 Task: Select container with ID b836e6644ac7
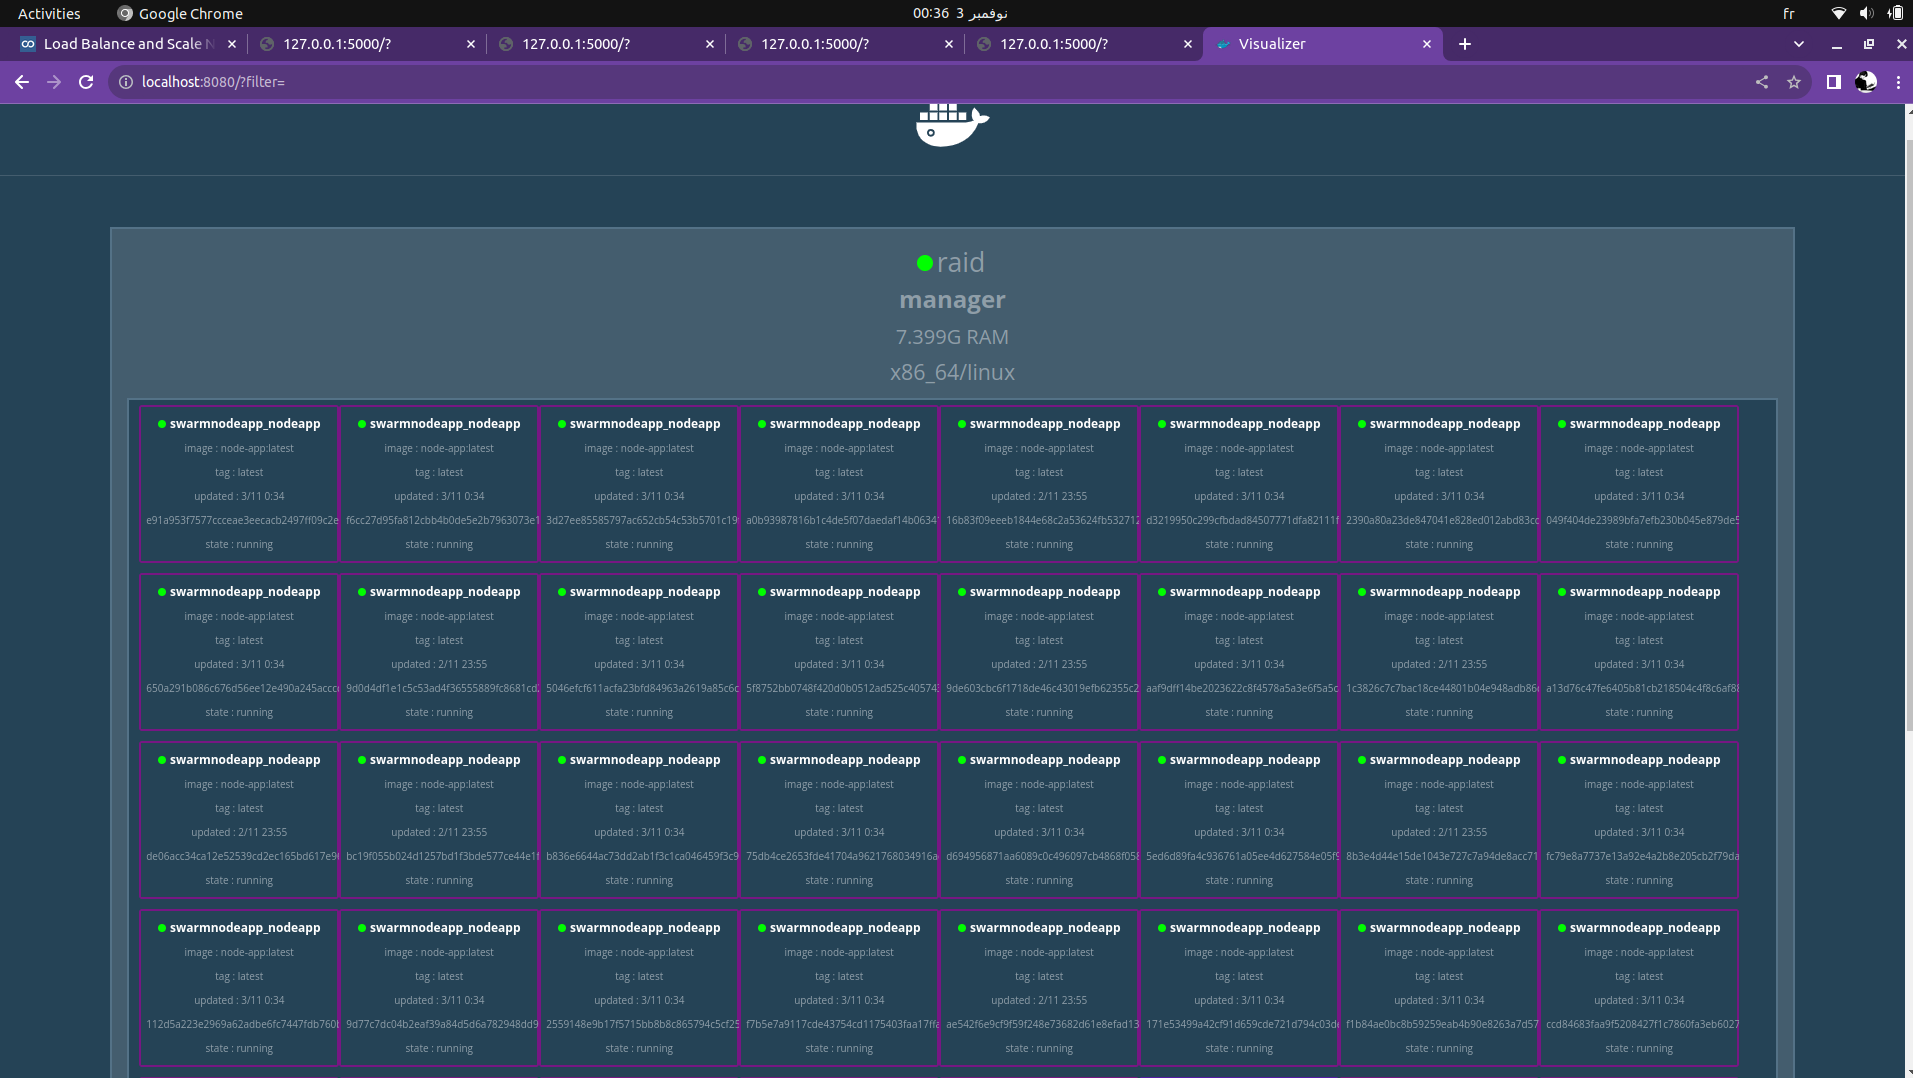pos(639,820)
